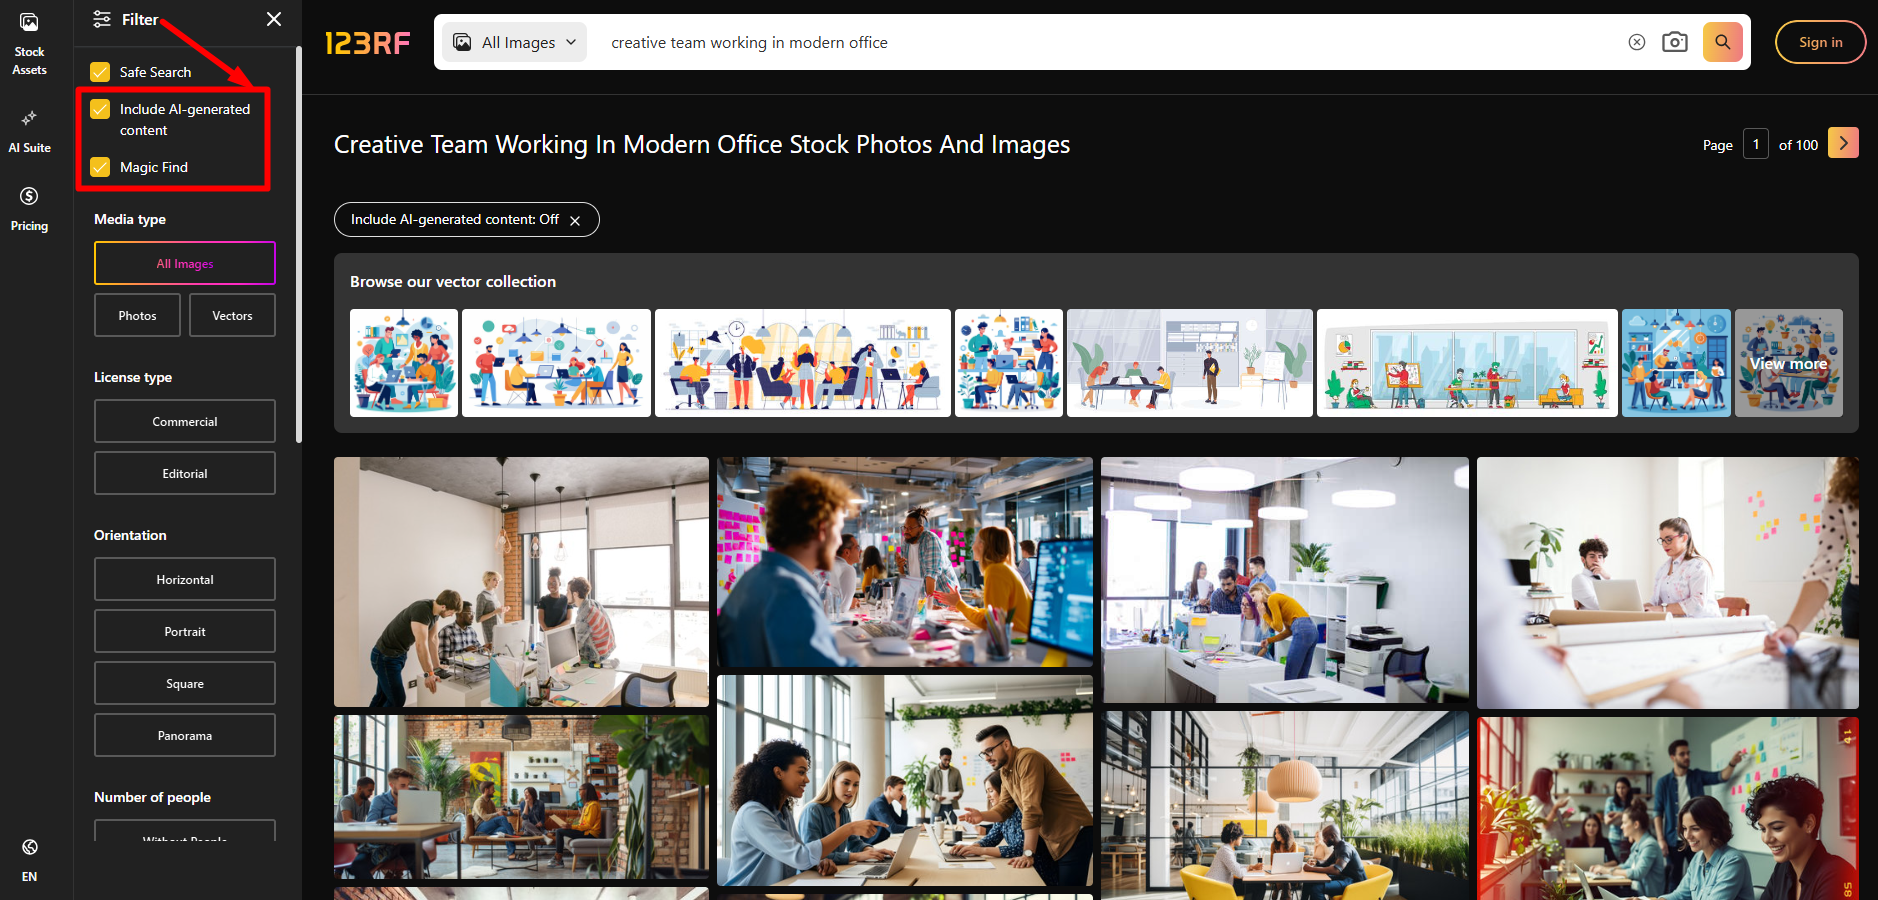Close the Filter panel

[x=274, y=19]
